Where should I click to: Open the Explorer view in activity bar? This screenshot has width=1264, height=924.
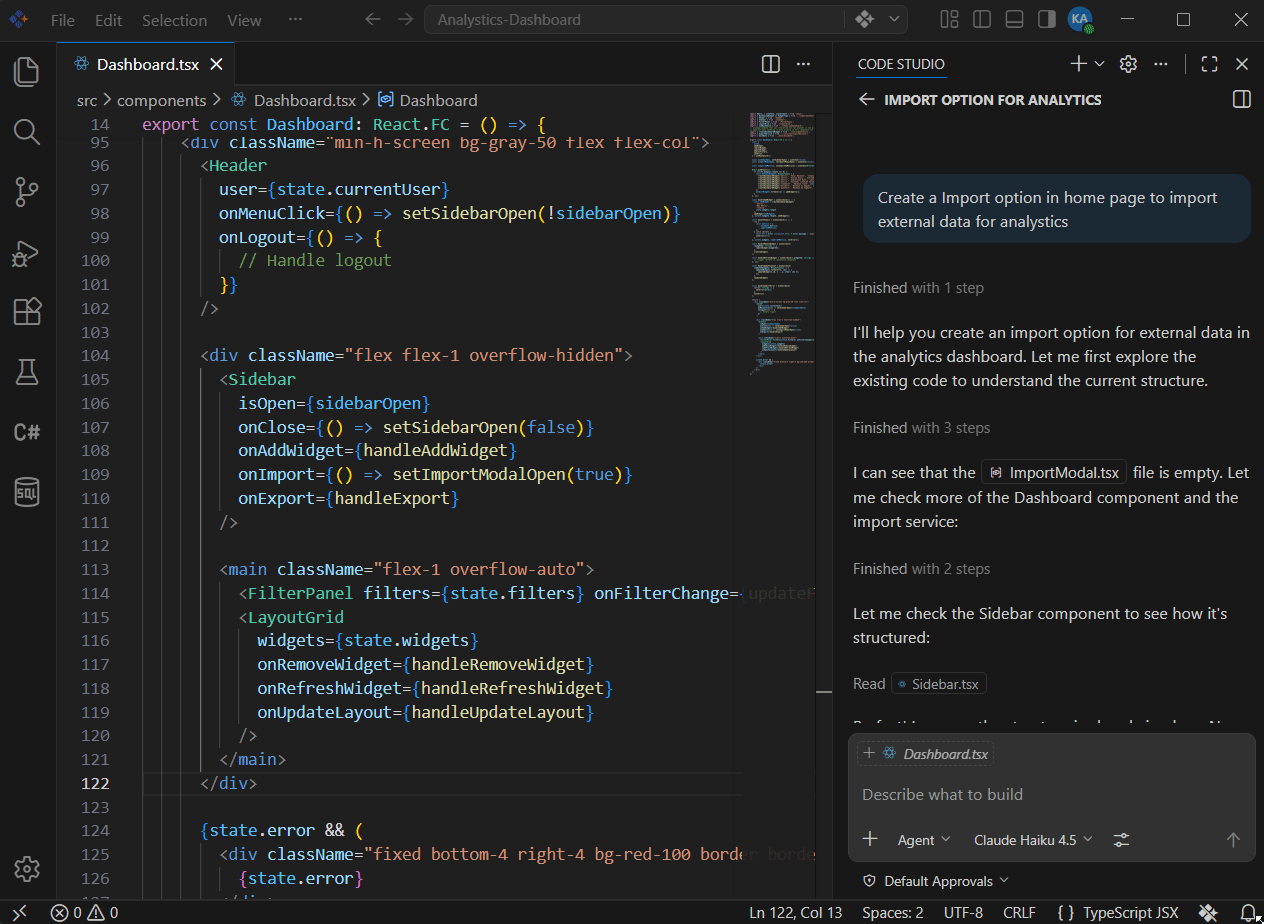[27, 71]
